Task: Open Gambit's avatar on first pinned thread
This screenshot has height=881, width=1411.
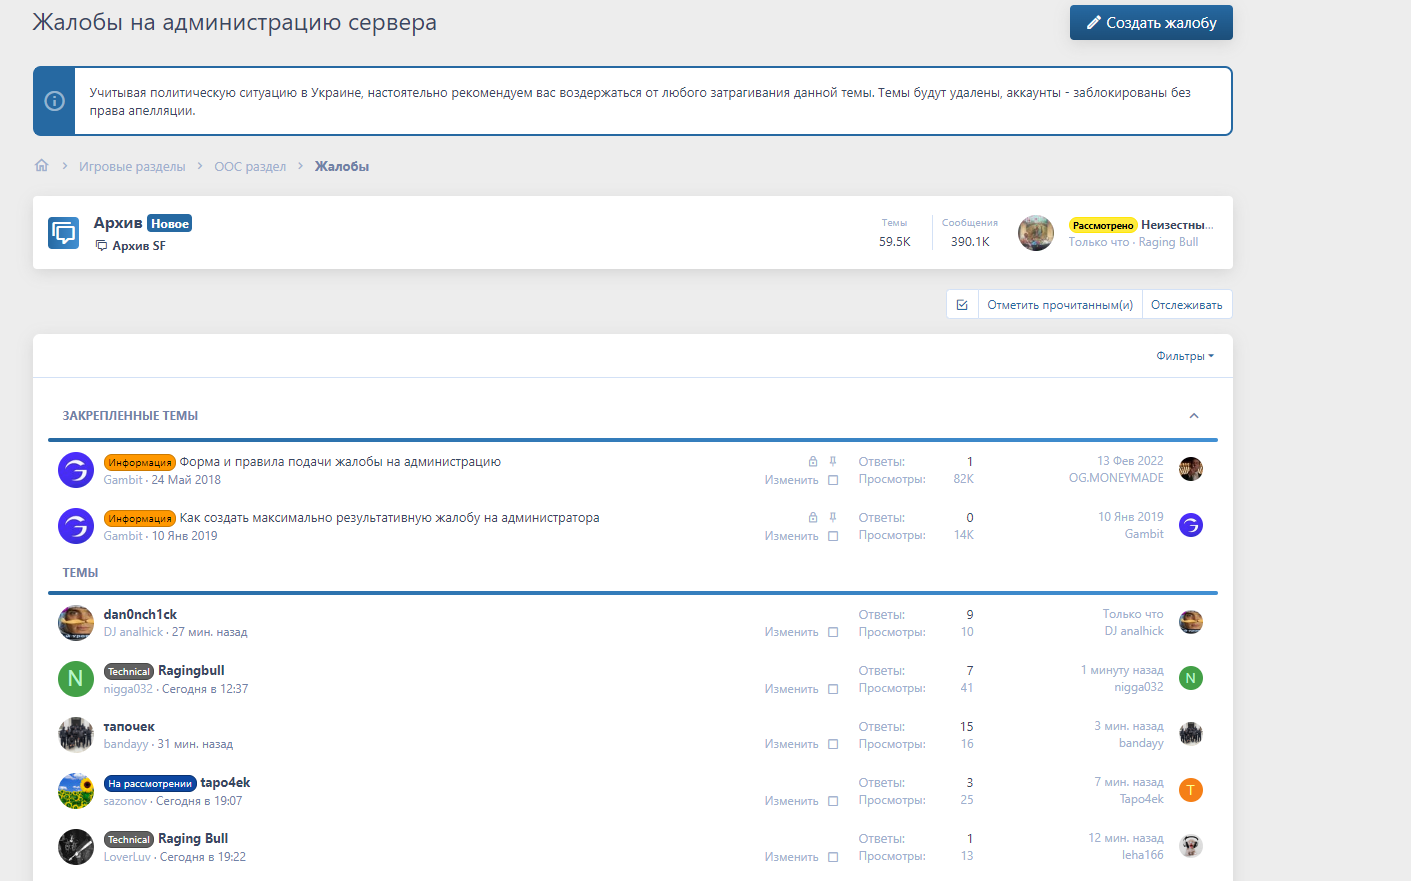Action: point(76,470)
